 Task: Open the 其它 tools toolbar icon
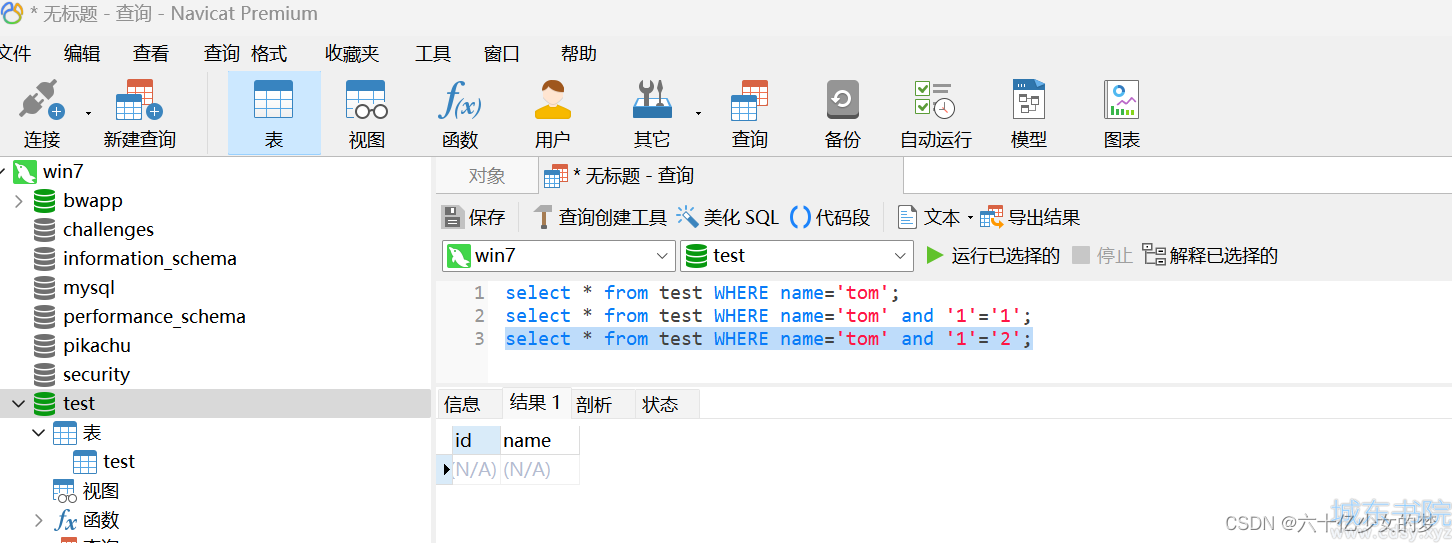tap(652, 113)
